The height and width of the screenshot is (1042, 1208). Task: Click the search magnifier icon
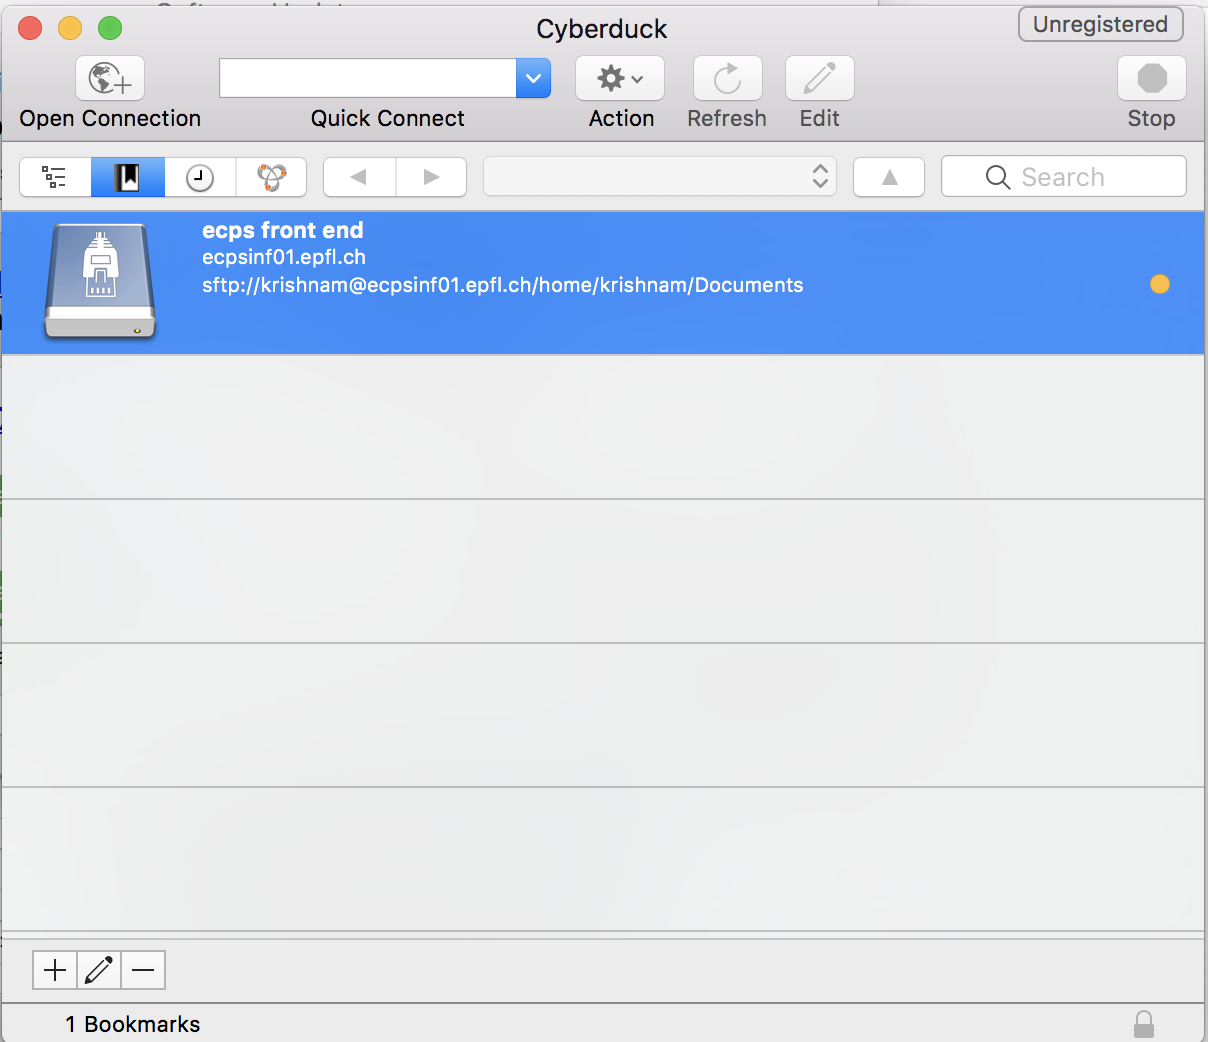tap(998, 177)
